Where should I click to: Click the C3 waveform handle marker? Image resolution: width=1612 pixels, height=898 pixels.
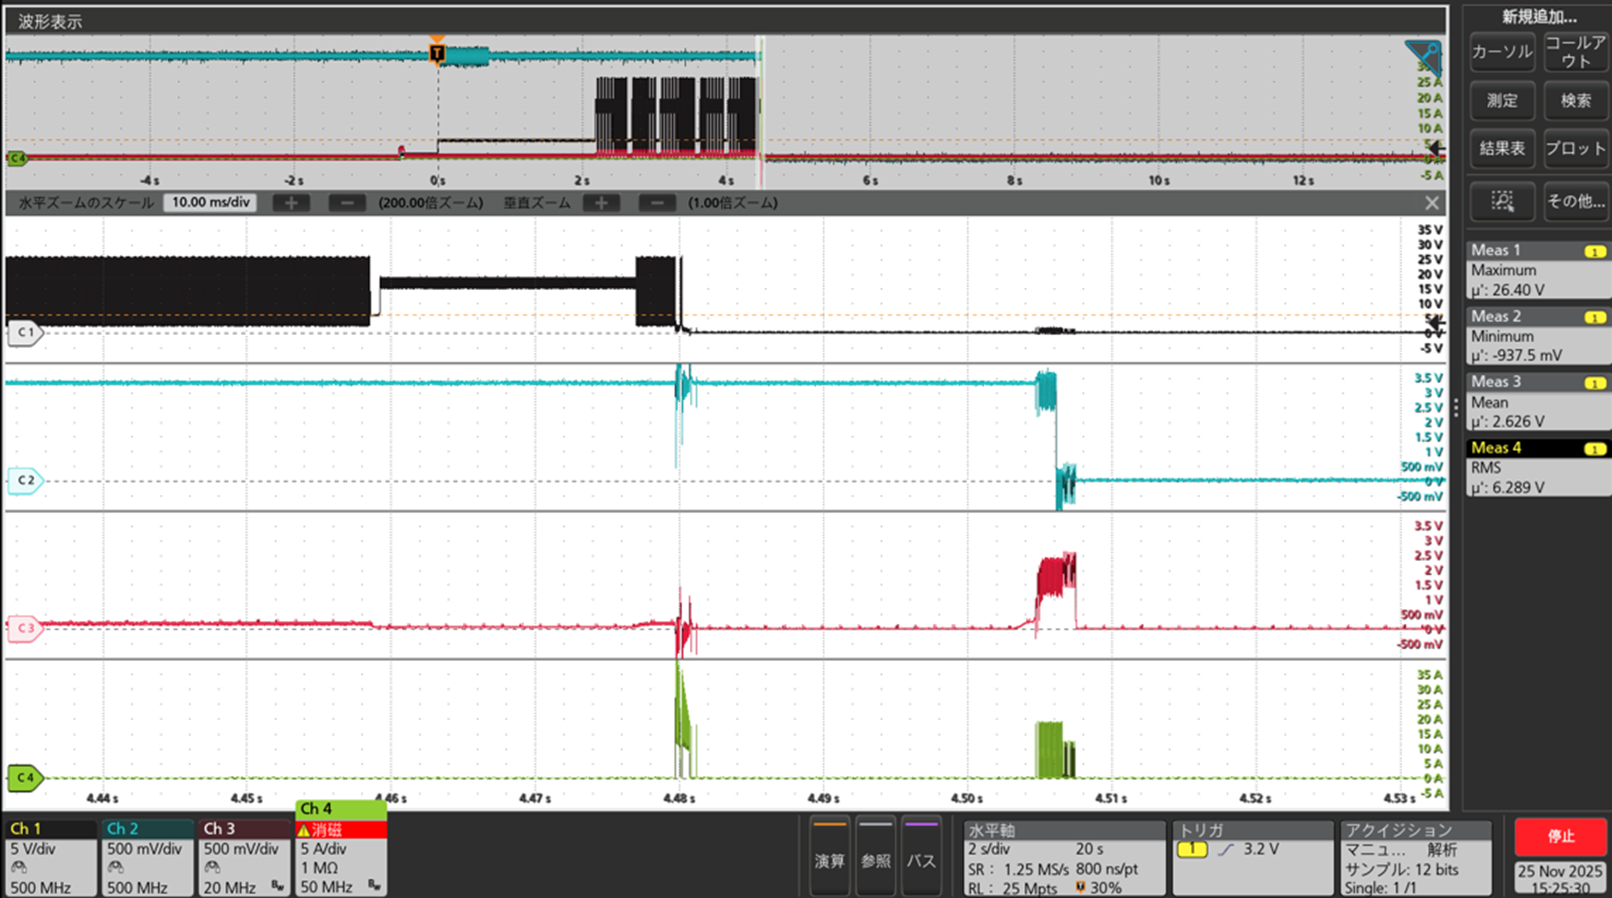(24, 628)
